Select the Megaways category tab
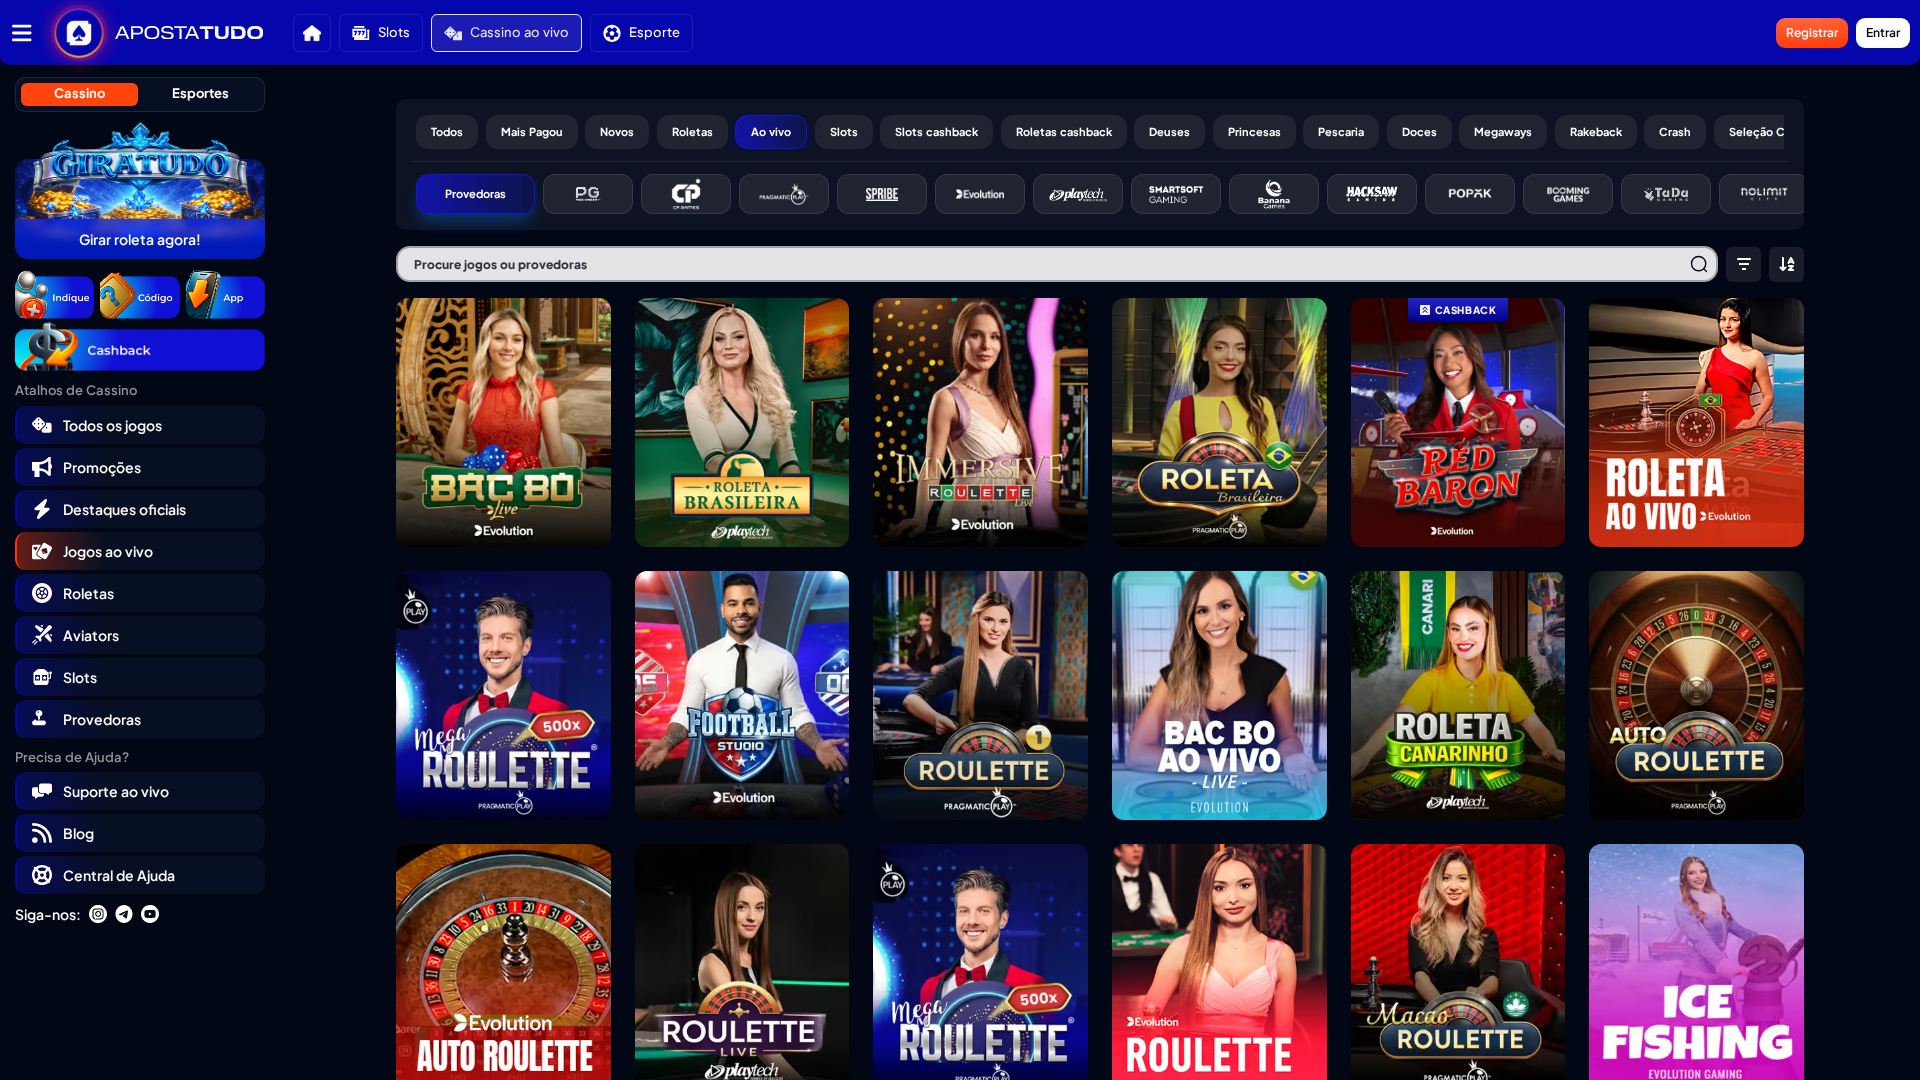Screen dimensions: 1920x1080 pos(1503,132)
